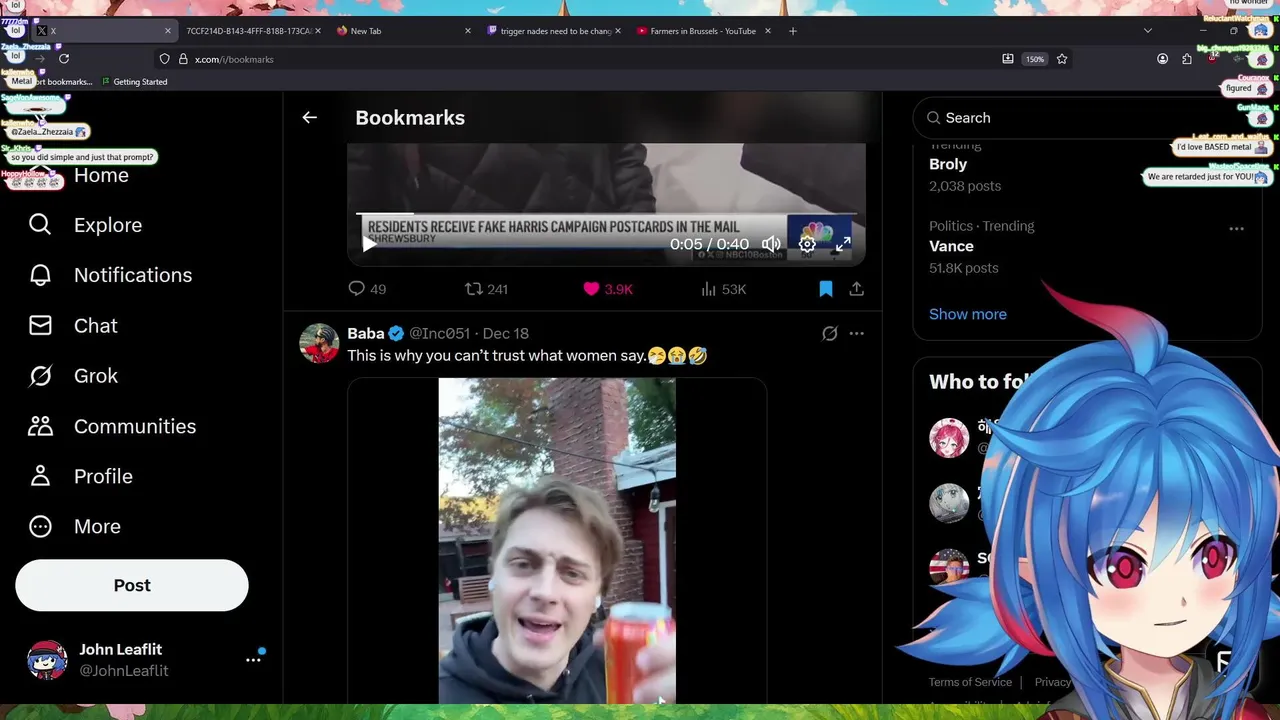Repost the post with 241 reposts
Image resolution: width=1280 pixels, height=720 pixels.
tap(486, 289)
